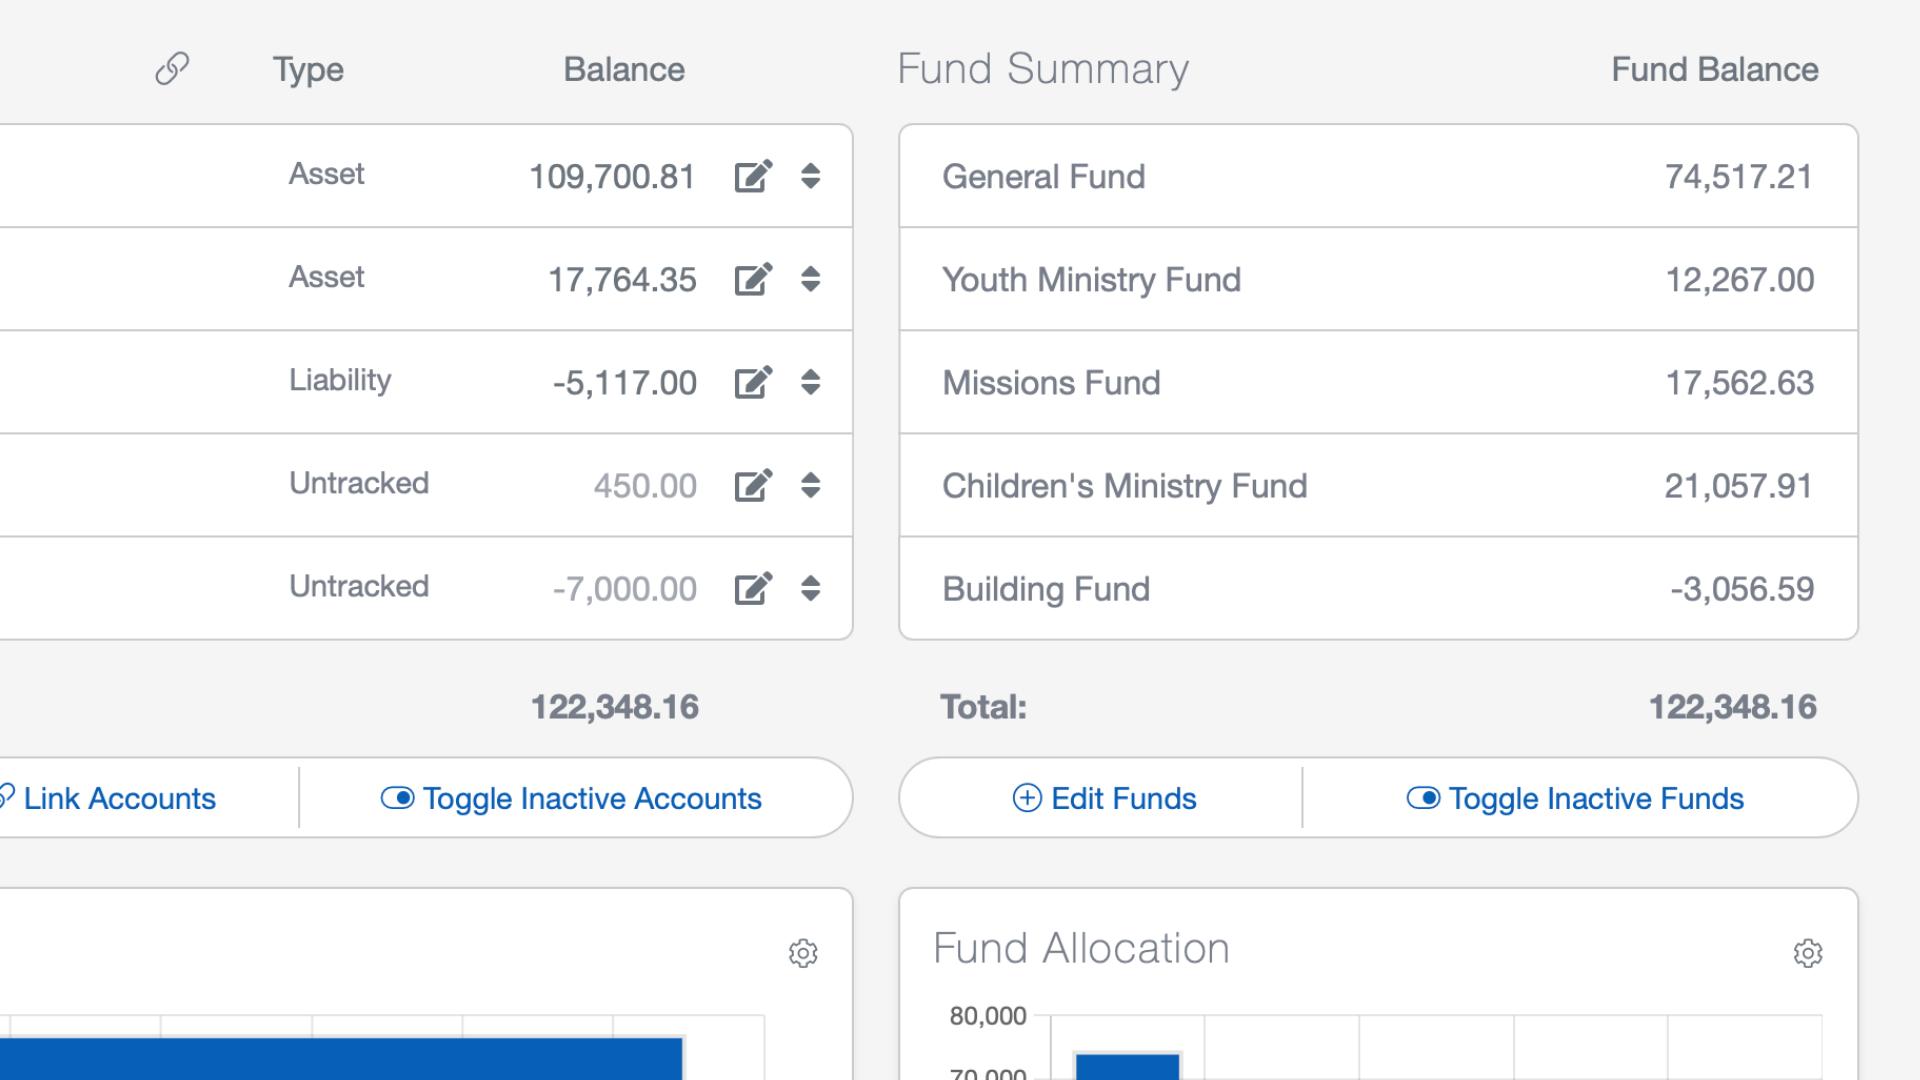Click the 109,700.81 balance value

[612, 176]
